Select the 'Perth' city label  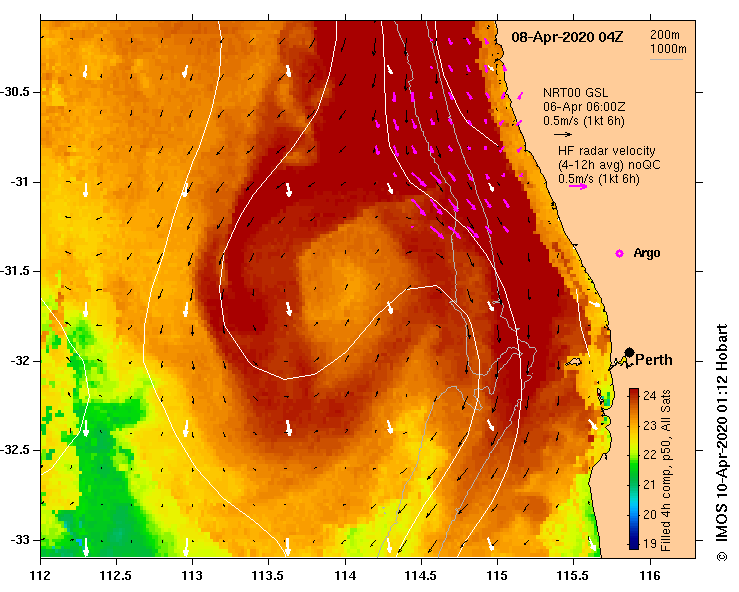(x=654, y=360)
